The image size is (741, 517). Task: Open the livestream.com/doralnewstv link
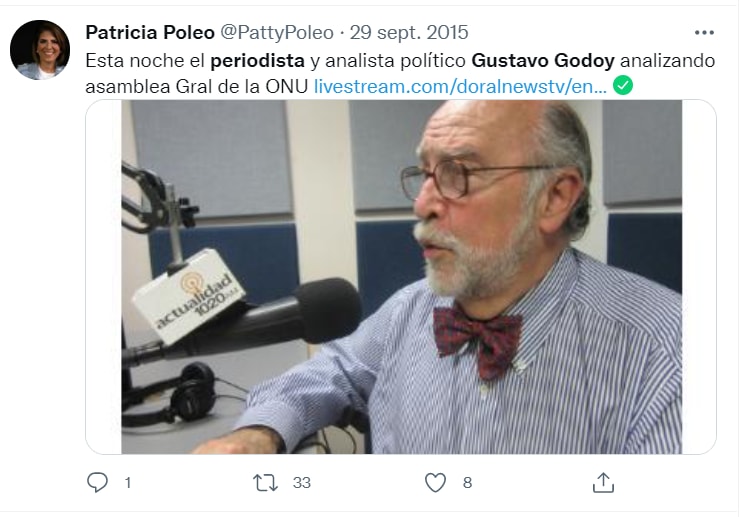tap(460, 86)
